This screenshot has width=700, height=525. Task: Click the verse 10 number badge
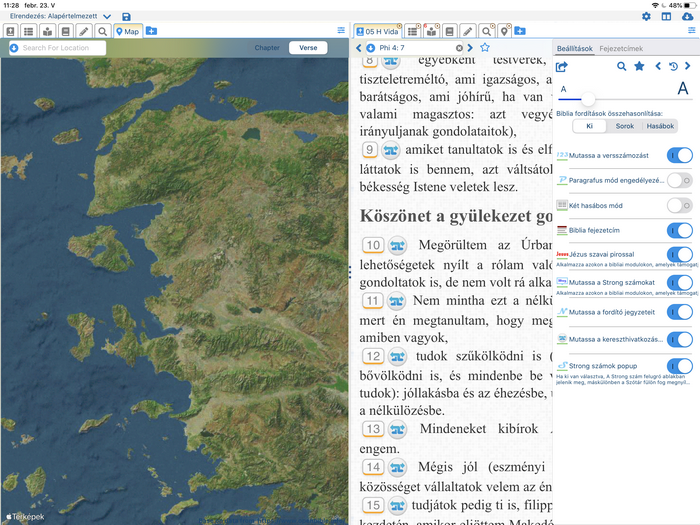[373, 245]
